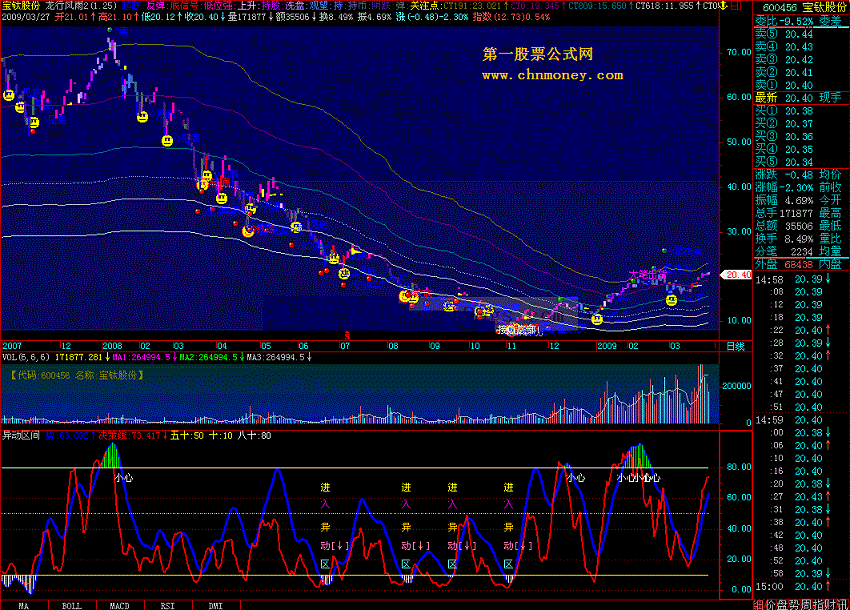Click the 最新 20.40 latest price row
Viewport: 850px width, 610px height.
(801, 98)
